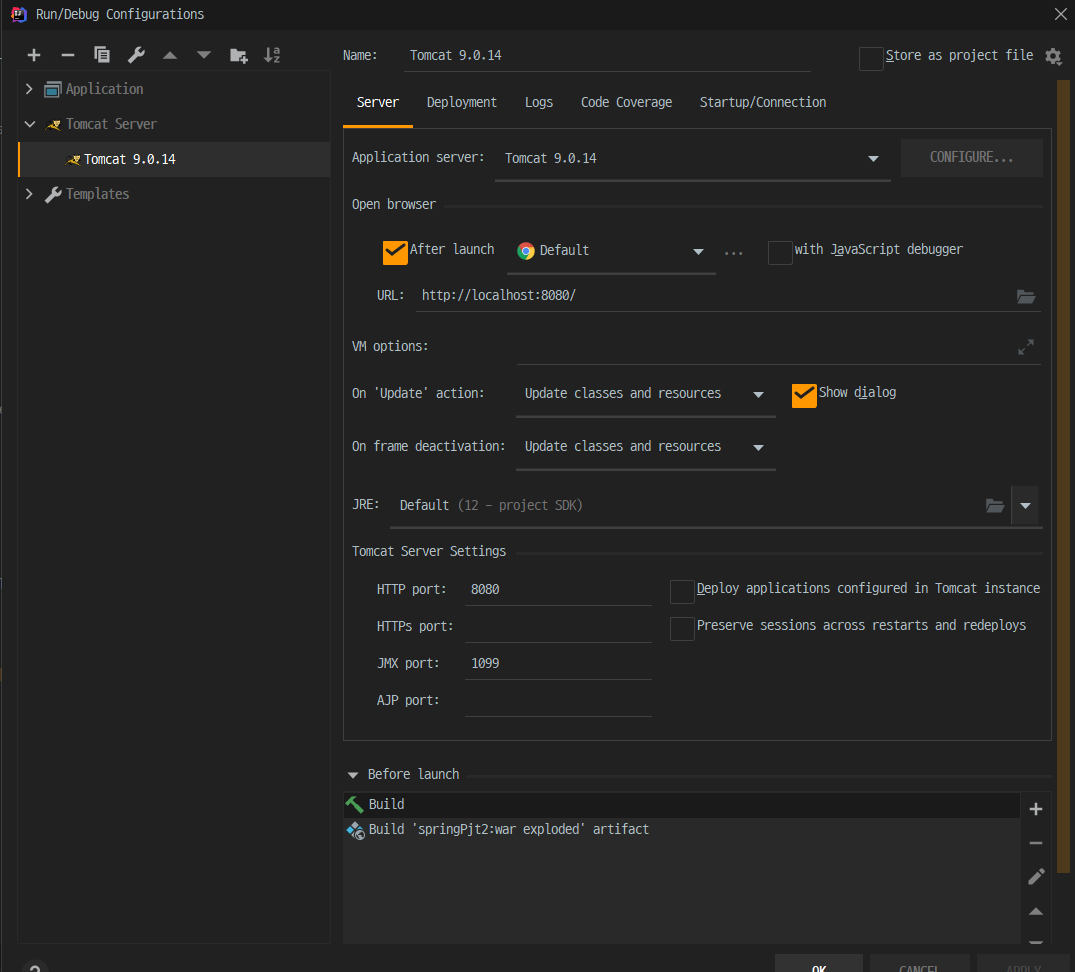Edit selected Before launch task with pencil
1075x972 pixels.
coord(1036,877)
